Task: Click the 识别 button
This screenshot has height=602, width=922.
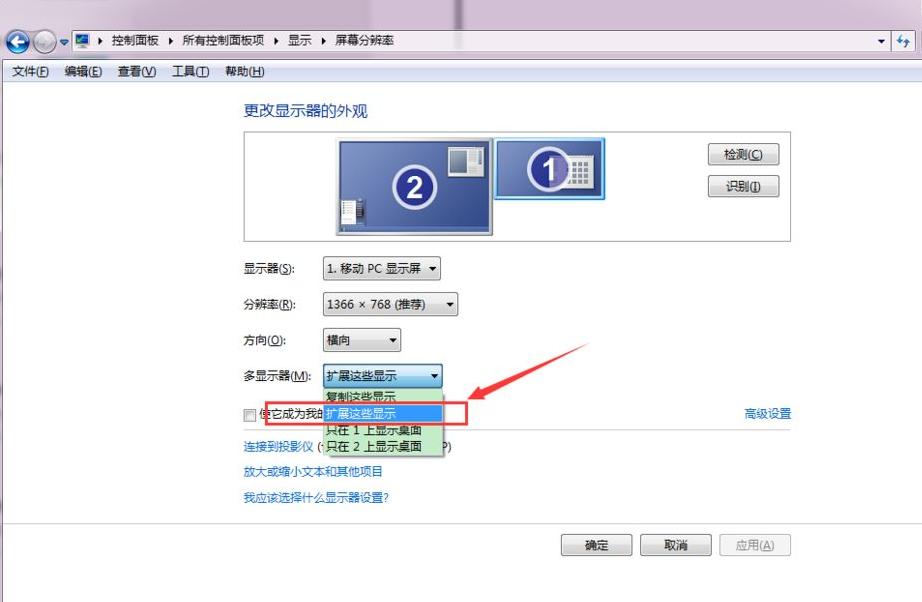Action: (x=743, y=183)
